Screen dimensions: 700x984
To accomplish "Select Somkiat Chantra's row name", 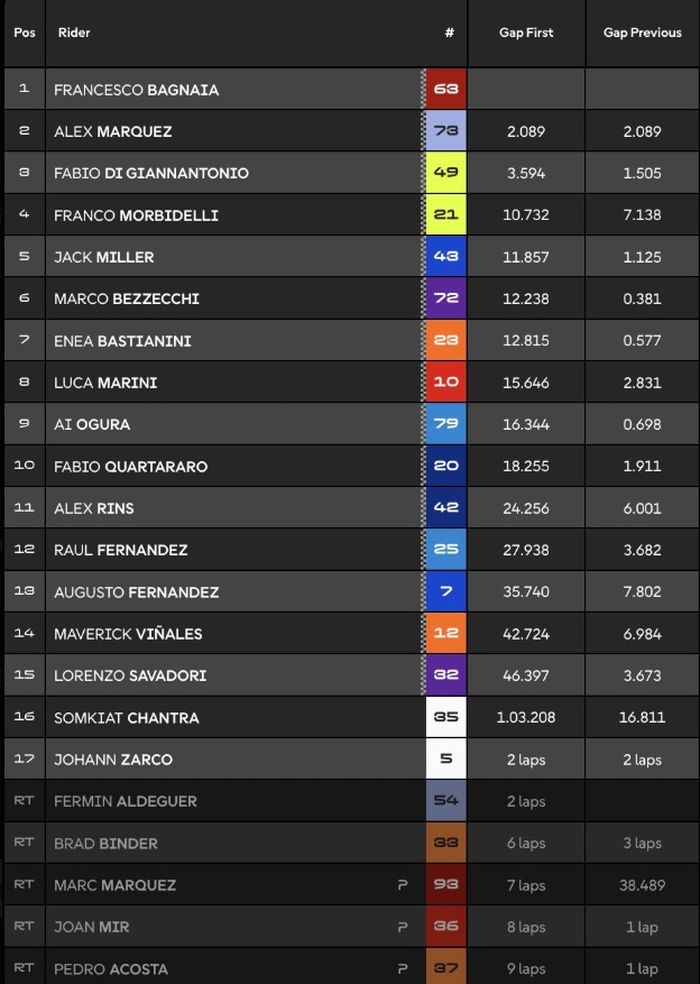I will [126, 718].
